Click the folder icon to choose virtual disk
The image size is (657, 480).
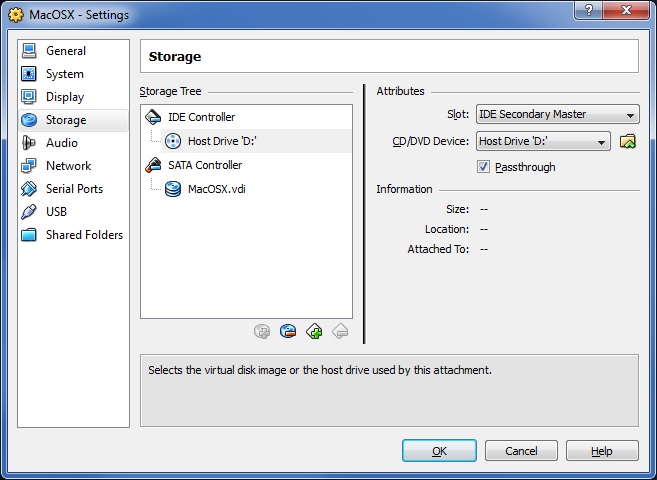[628, 141]
